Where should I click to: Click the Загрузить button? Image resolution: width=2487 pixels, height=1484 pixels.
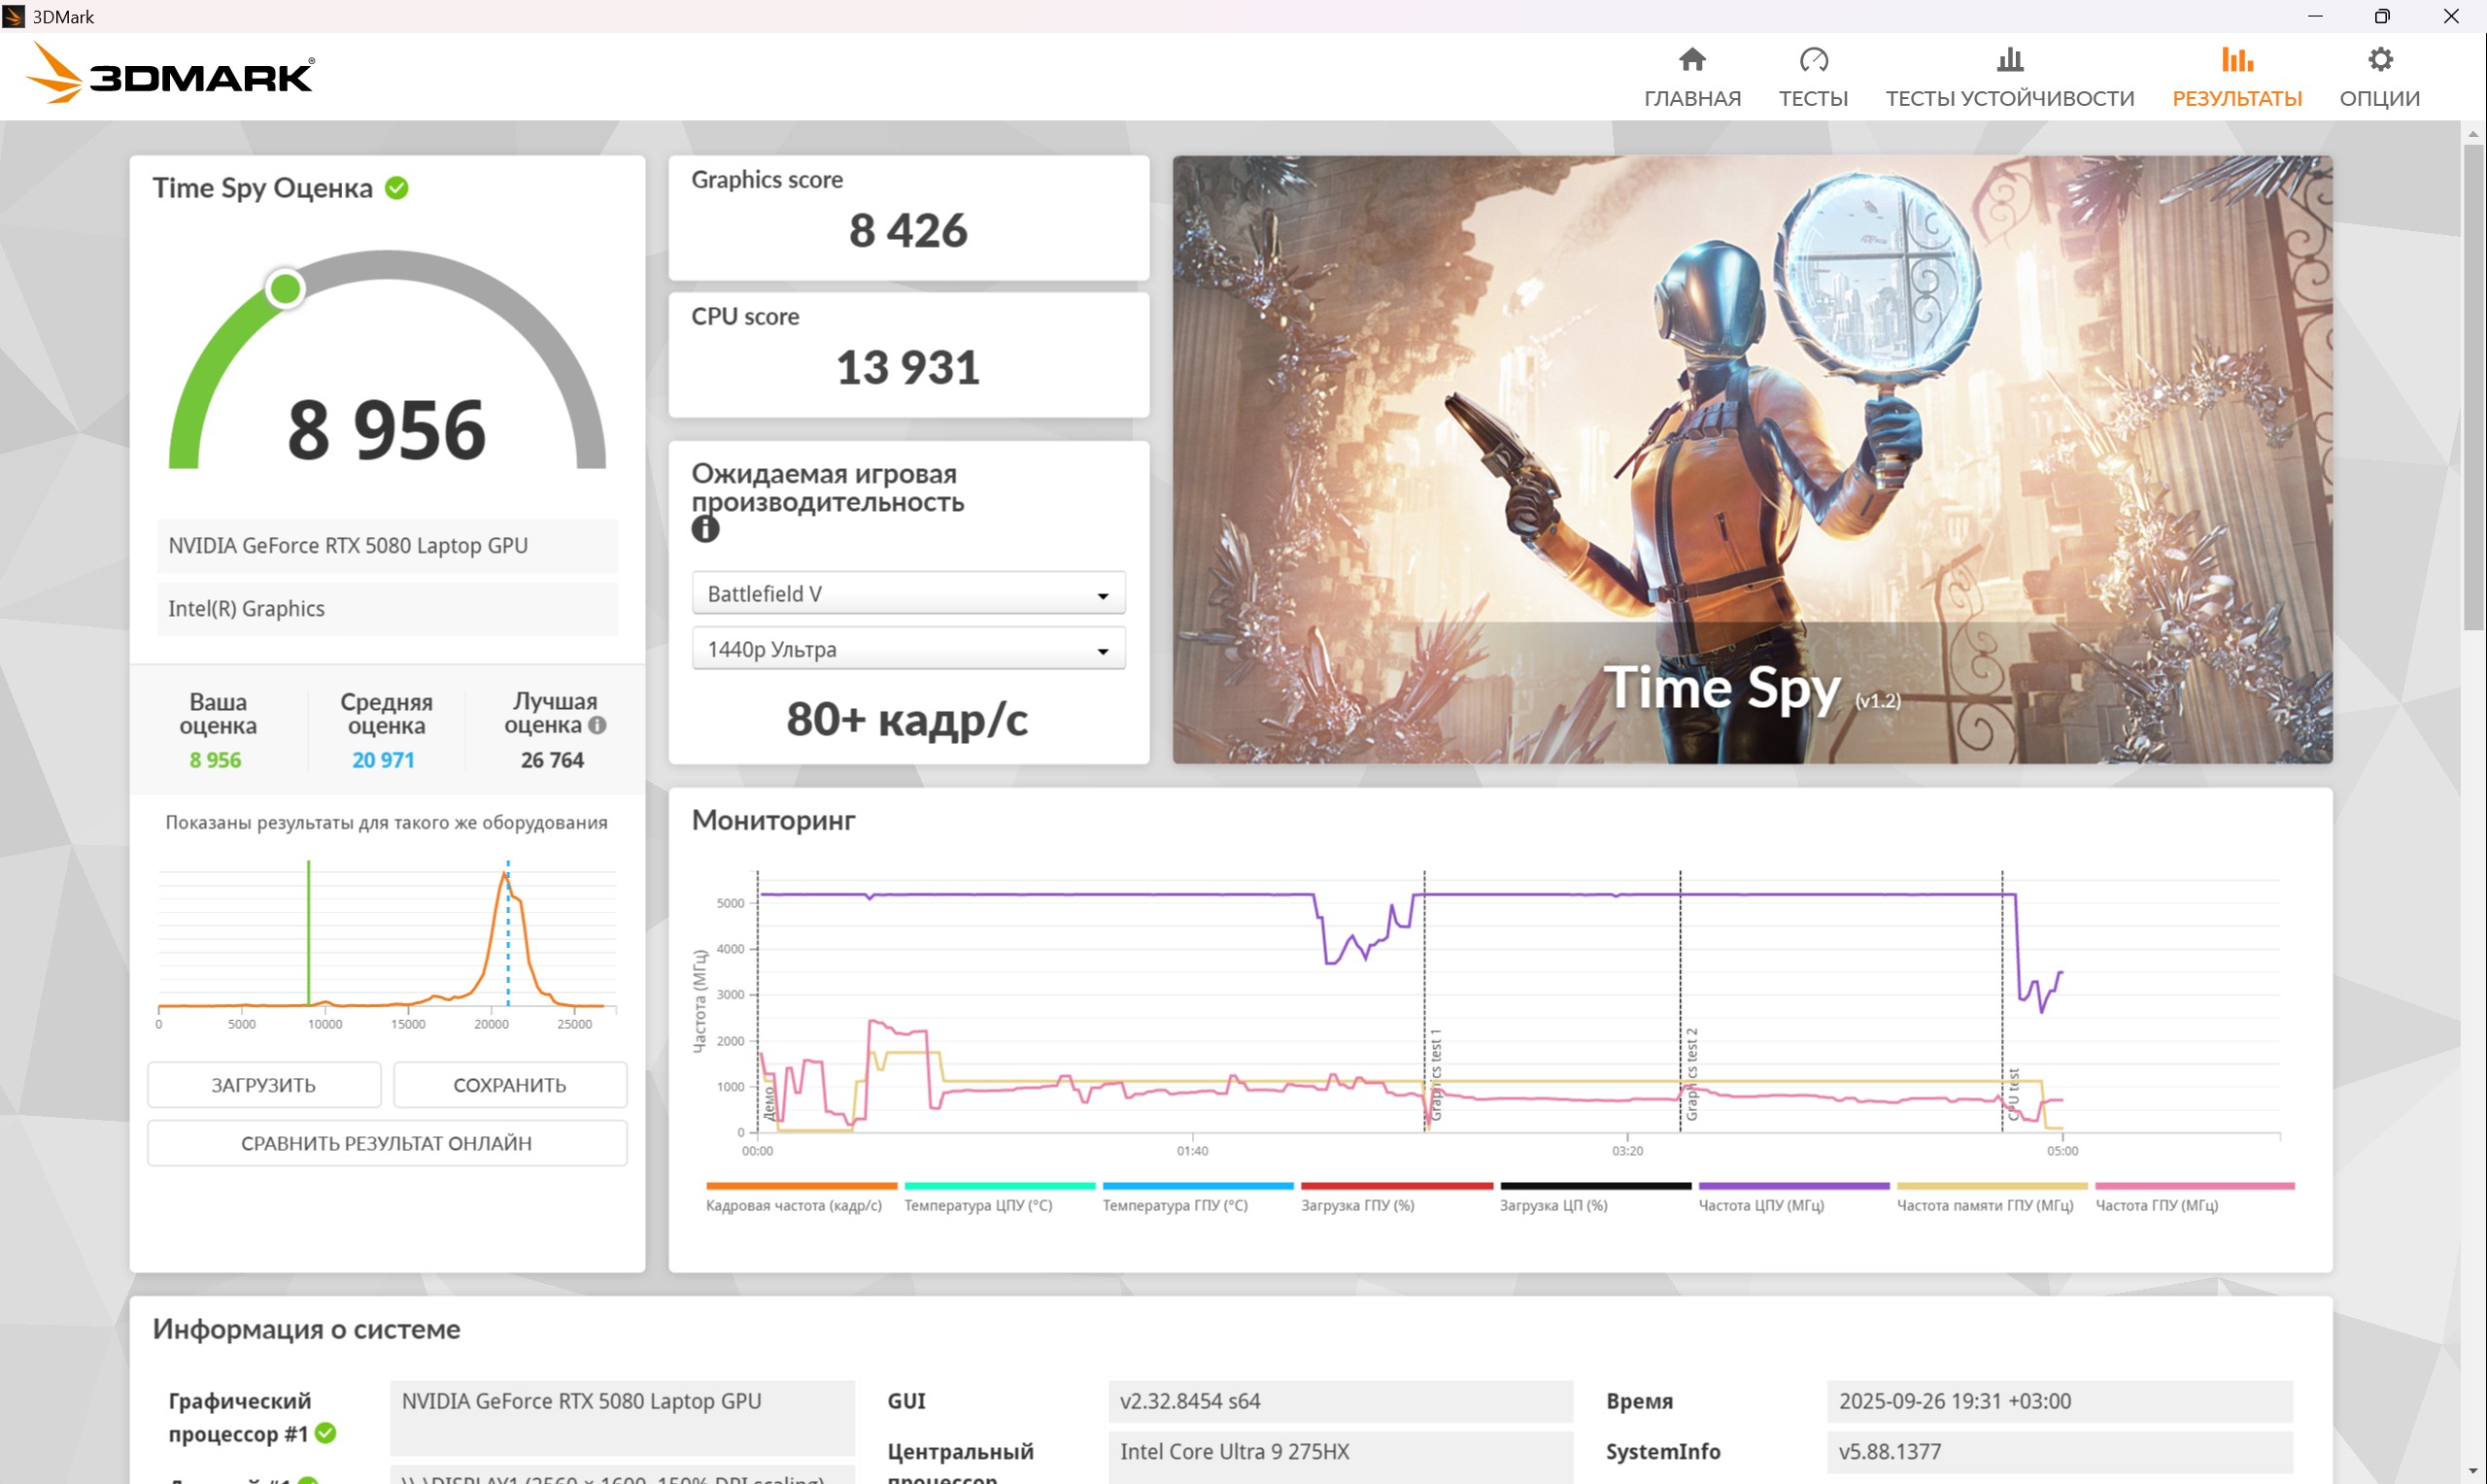click(x=264, y=1085)
